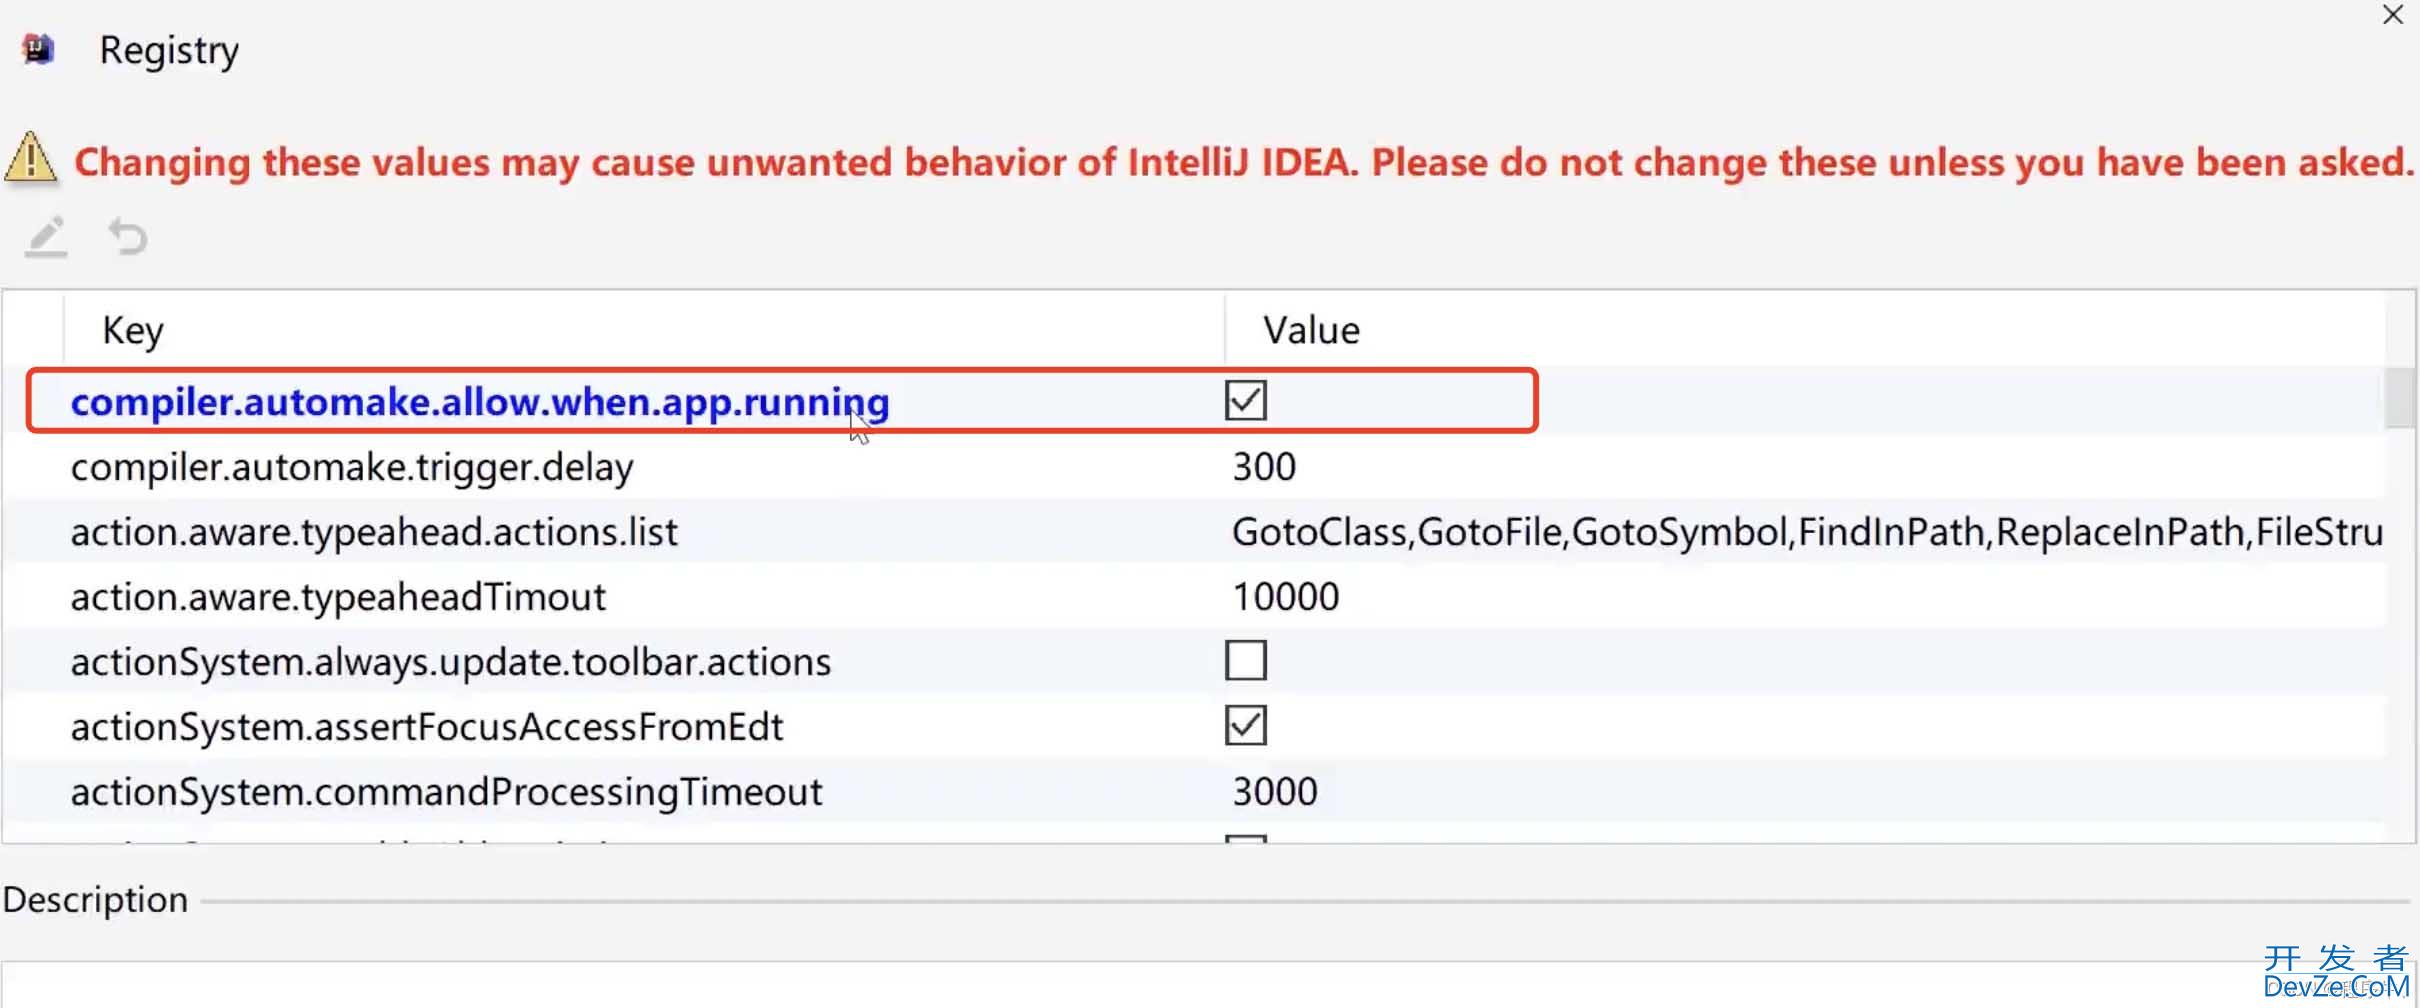This screenshot has width=2420, height=1008.
Task: Select the actionSystem.assertFocusAccessFromEdt key
Action: click(x=427, y=727)
